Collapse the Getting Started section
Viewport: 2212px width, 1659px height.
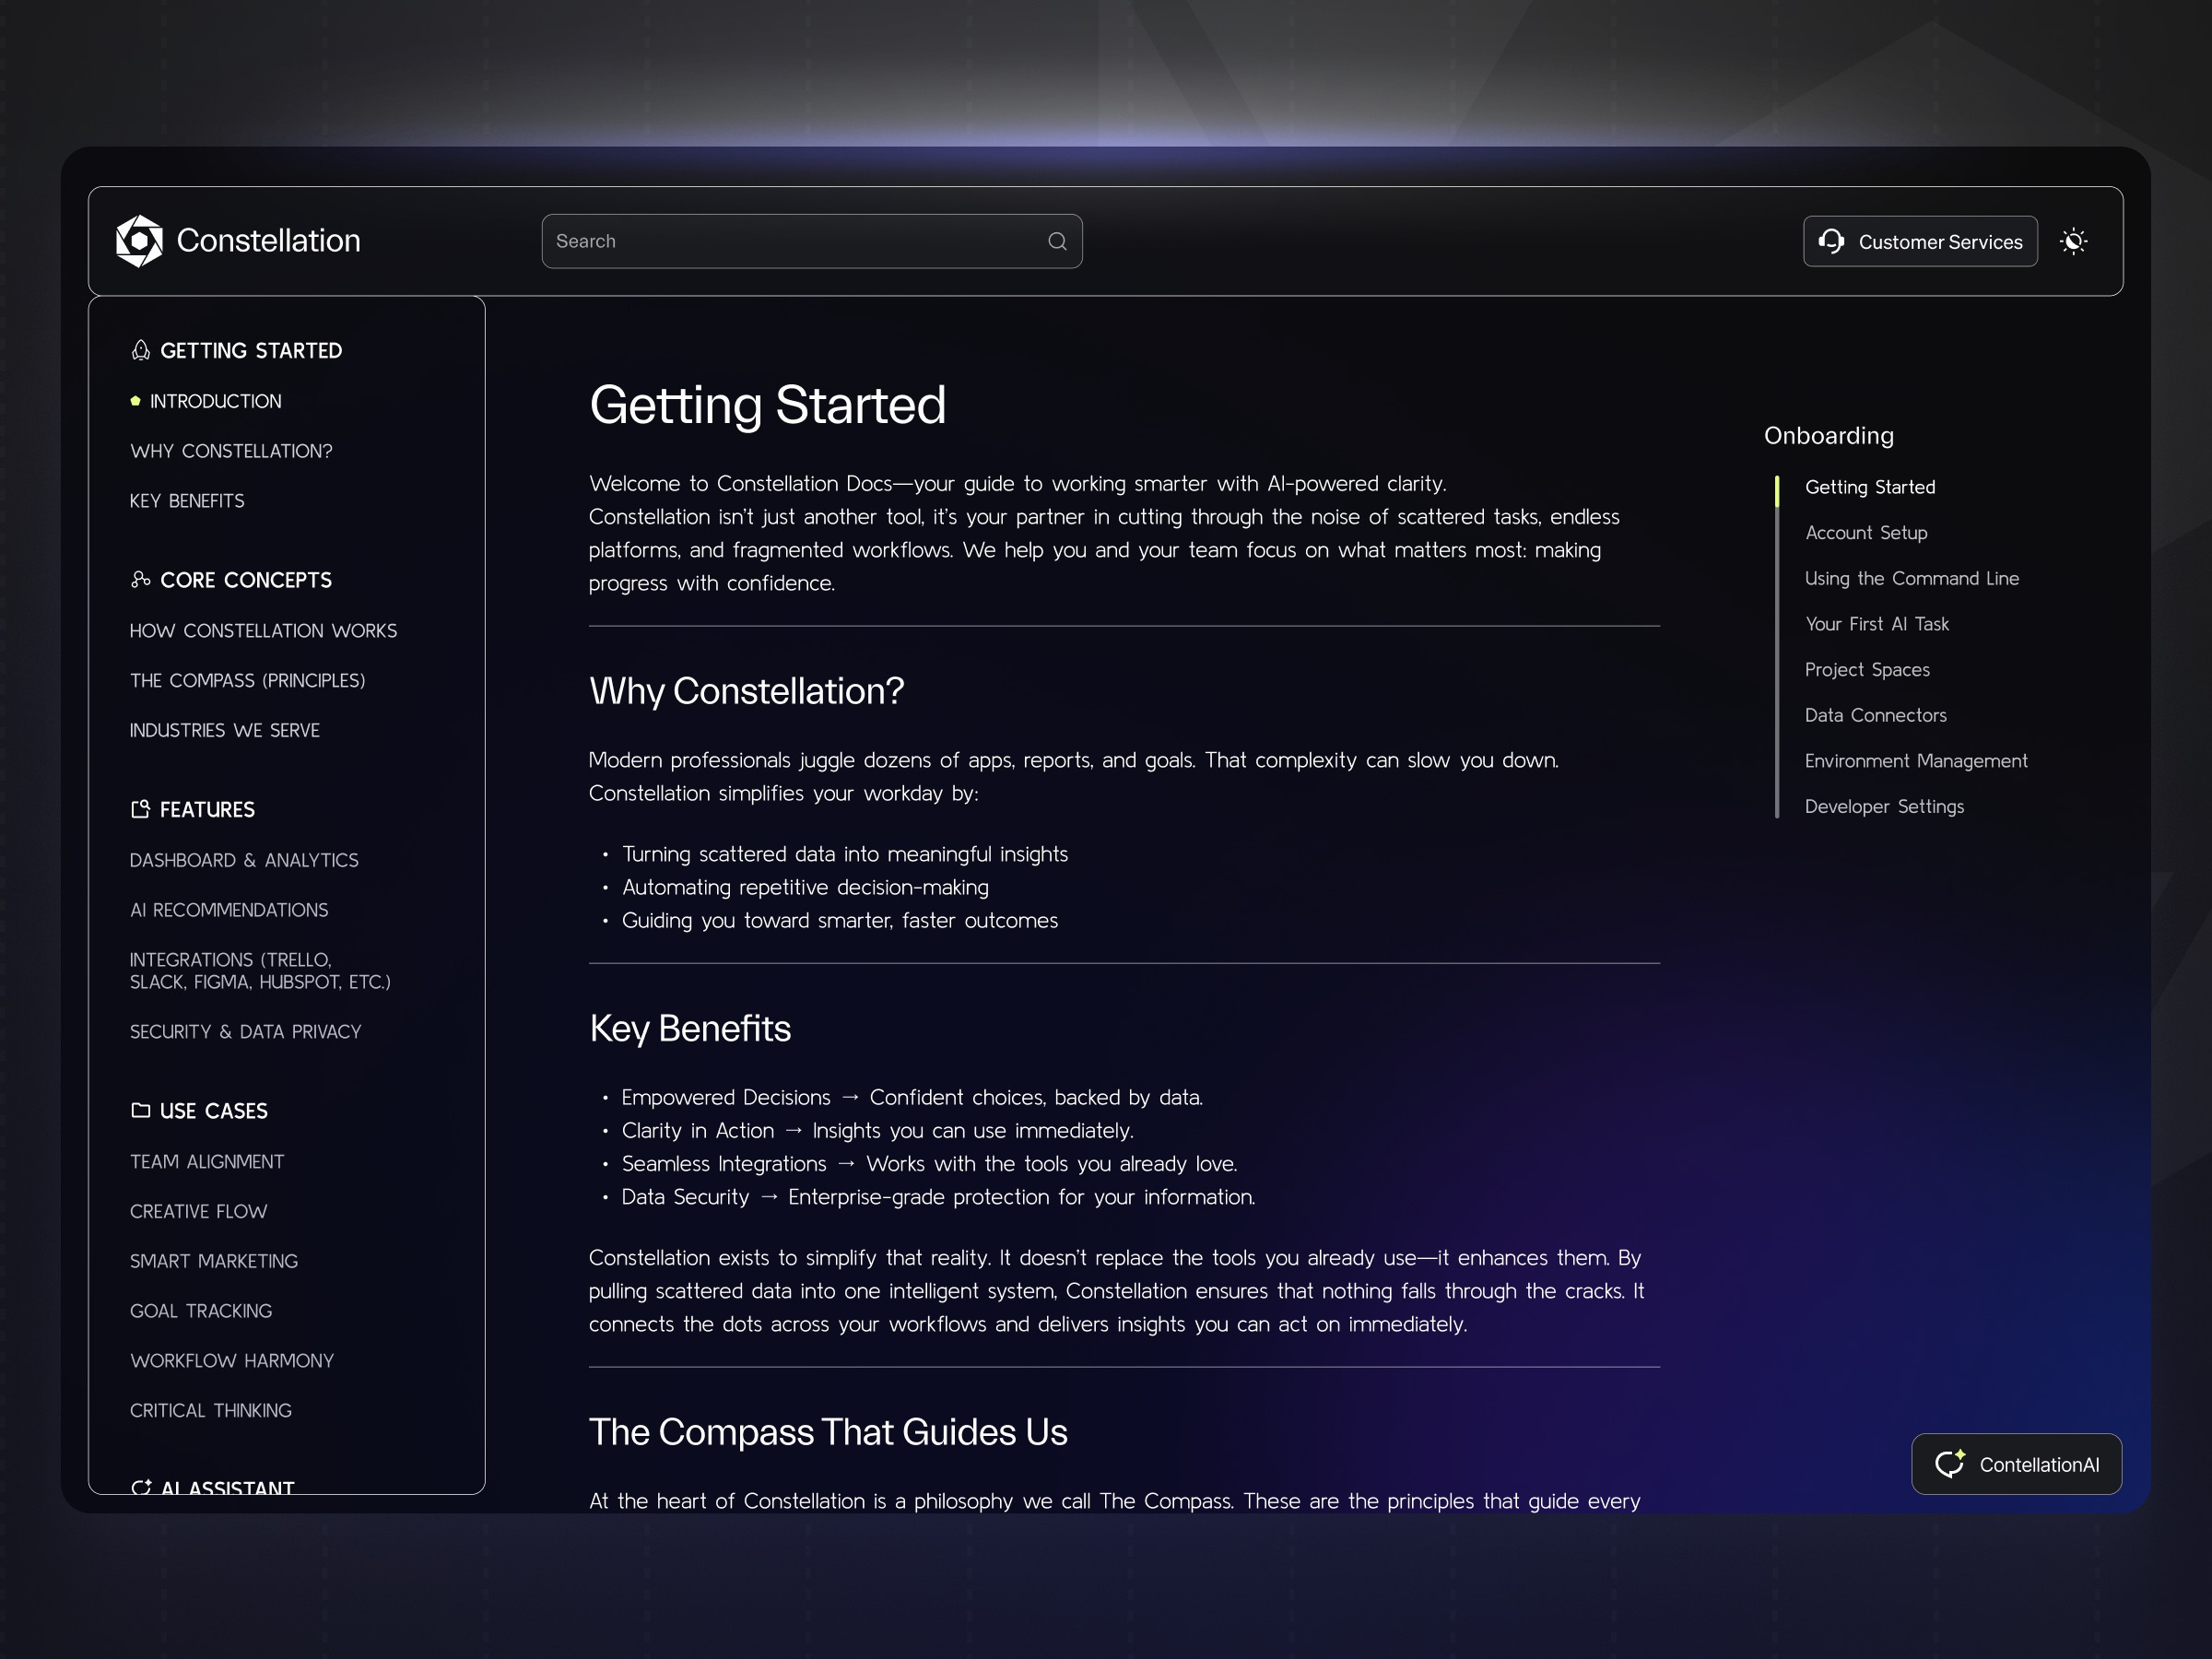tap(251, 349)
